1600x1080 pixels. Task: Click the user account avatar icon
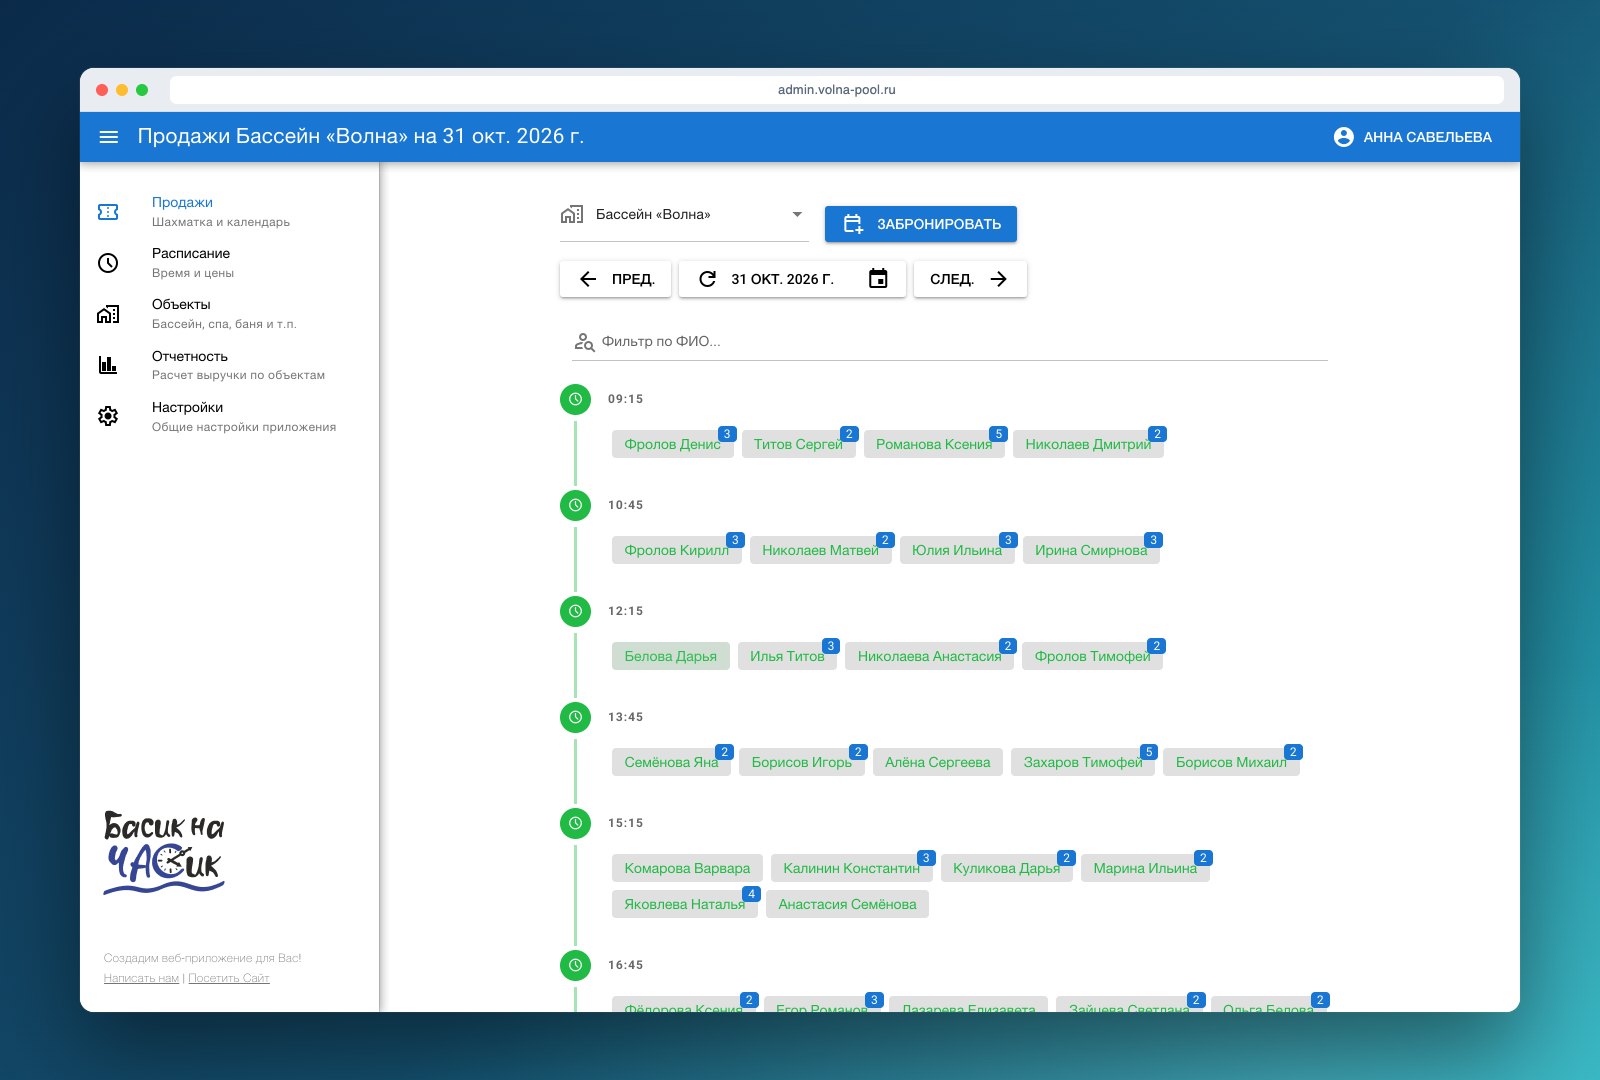pyautogui.click(x=1343, y=137)
